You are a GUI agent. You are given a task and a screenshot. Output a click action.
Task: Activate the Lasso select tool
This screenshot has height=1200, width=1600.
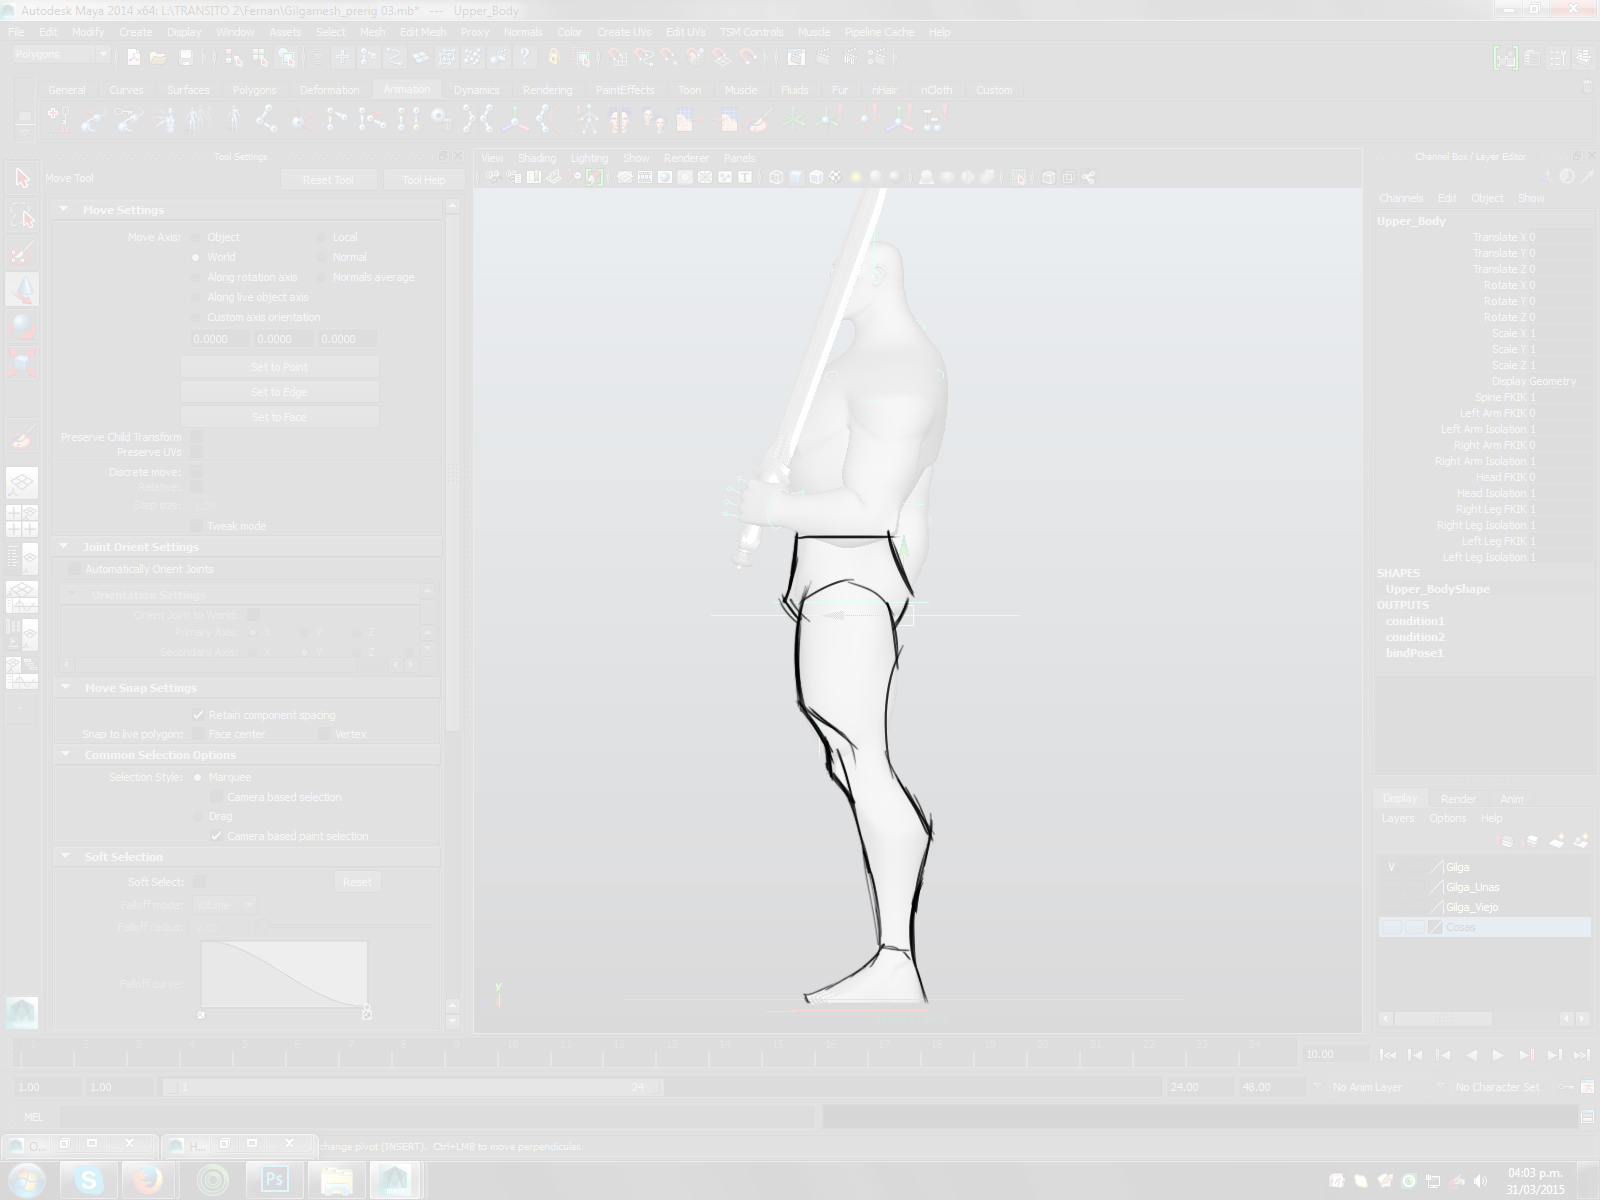pyautogui.click(x=22, y=217)
